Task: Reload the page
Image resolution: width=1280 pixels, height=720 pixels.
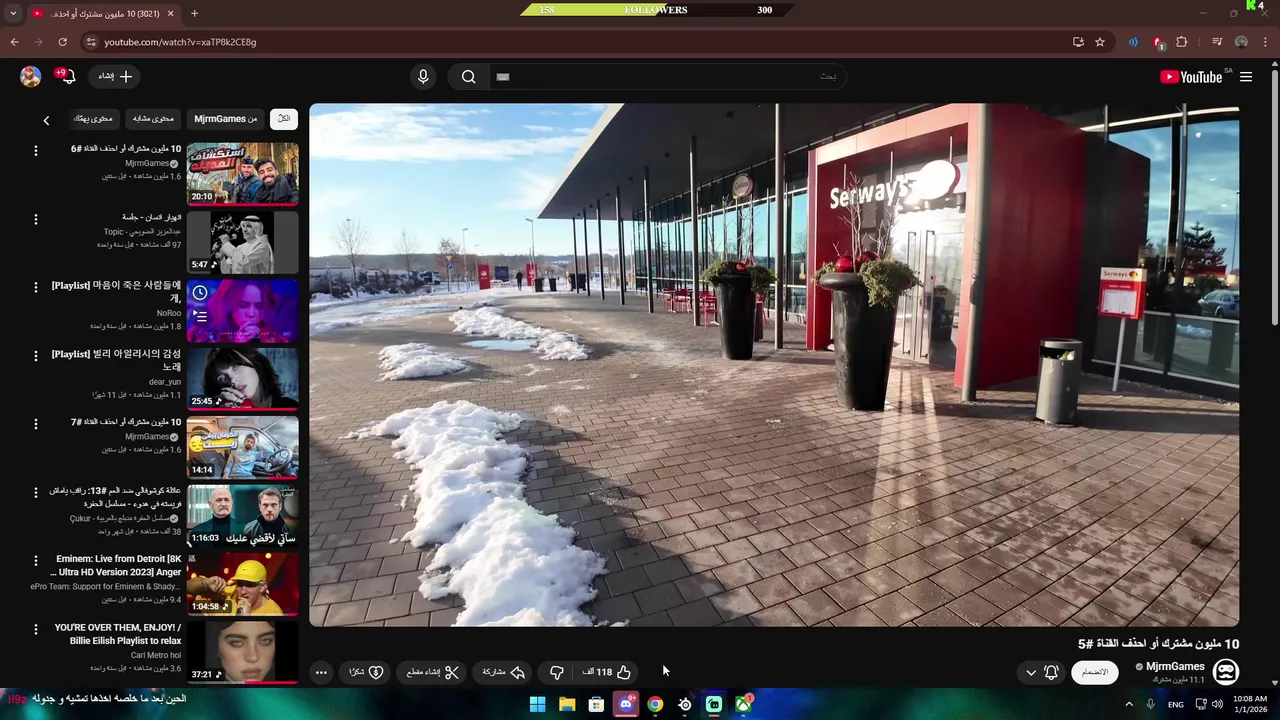Action: pos(62,42)
